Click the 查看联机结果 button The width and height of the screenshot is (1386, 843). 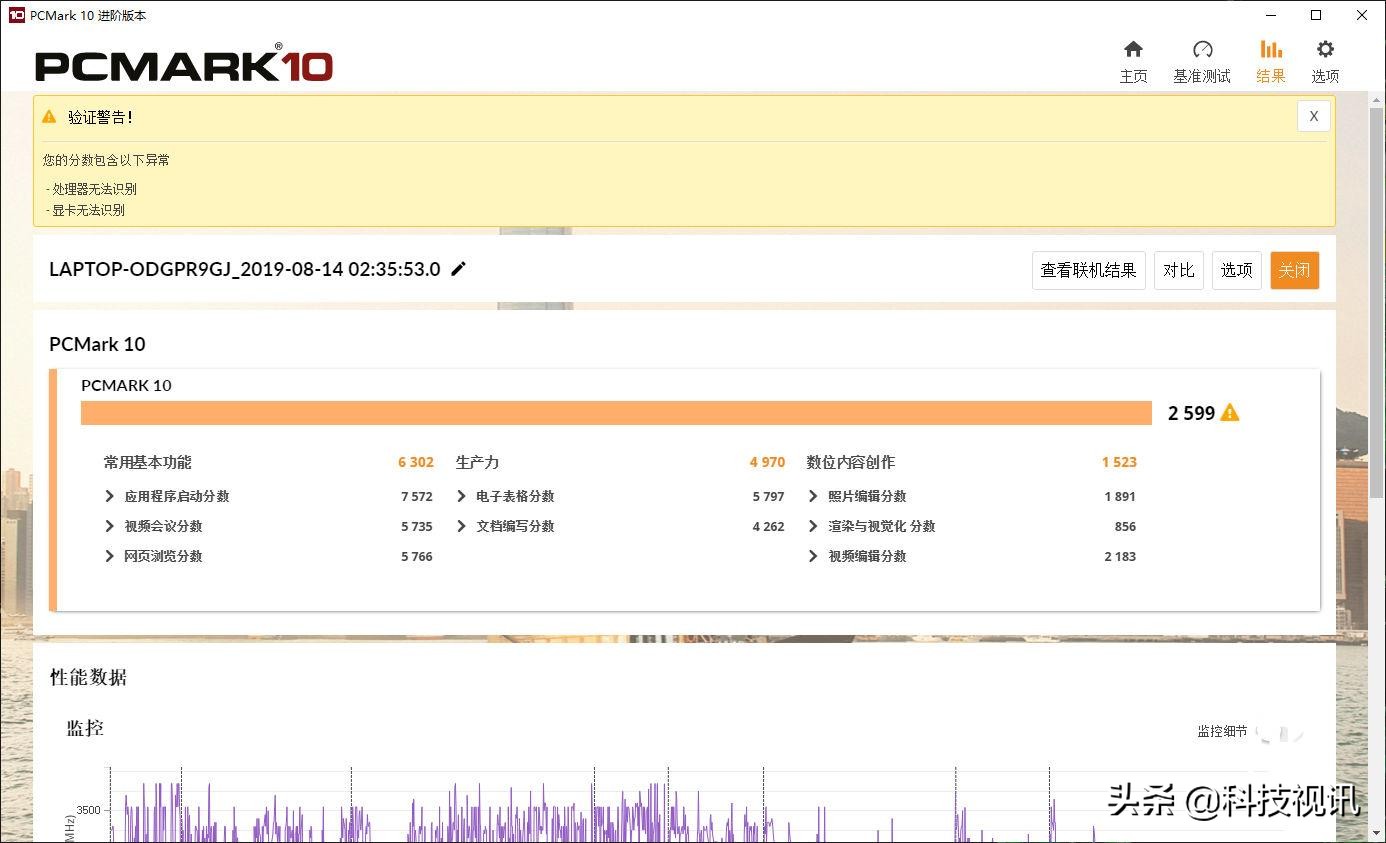[x=1088, y=270]
